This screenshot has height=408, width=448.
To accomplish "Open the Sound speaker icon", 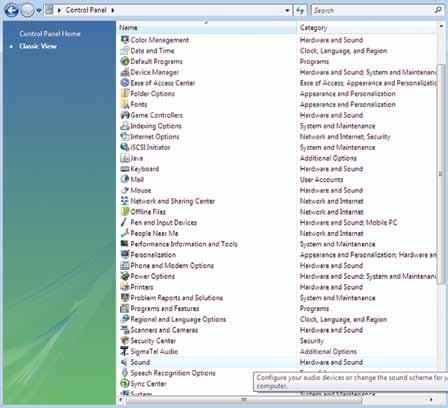I will click(125, 362).
